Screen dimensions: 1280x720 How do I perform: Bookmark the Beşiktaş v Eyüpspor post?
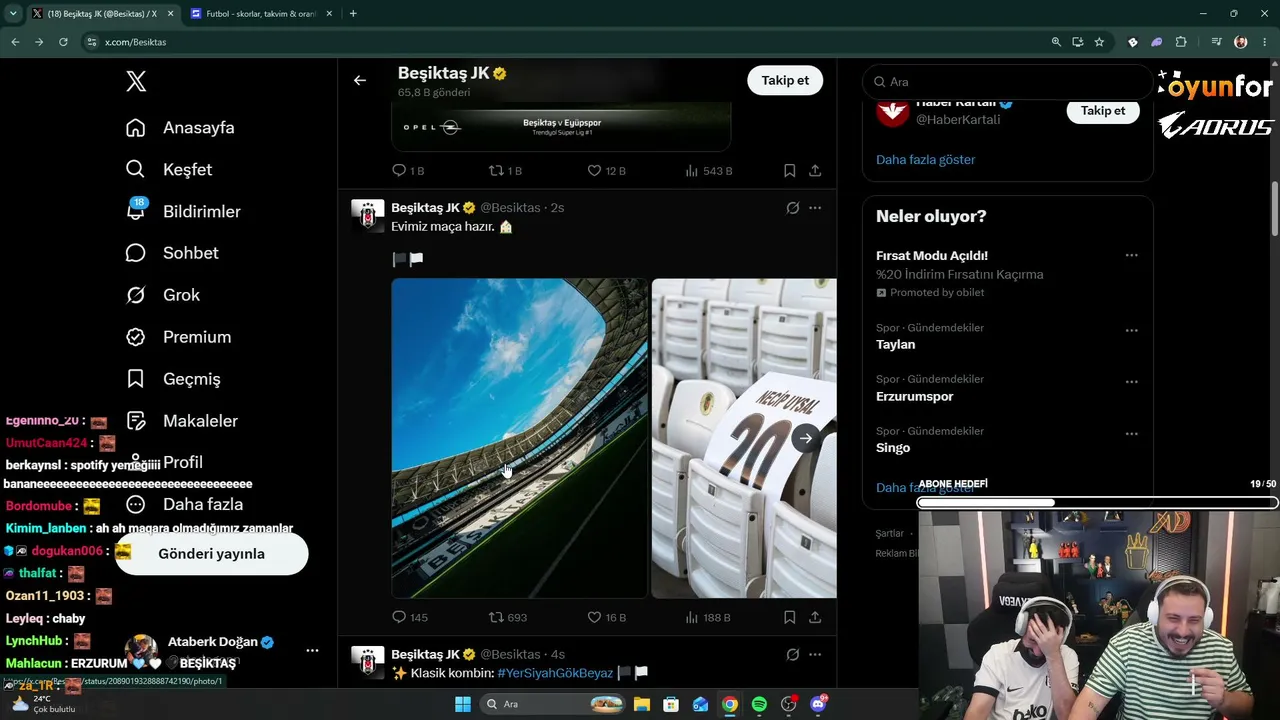790,171
